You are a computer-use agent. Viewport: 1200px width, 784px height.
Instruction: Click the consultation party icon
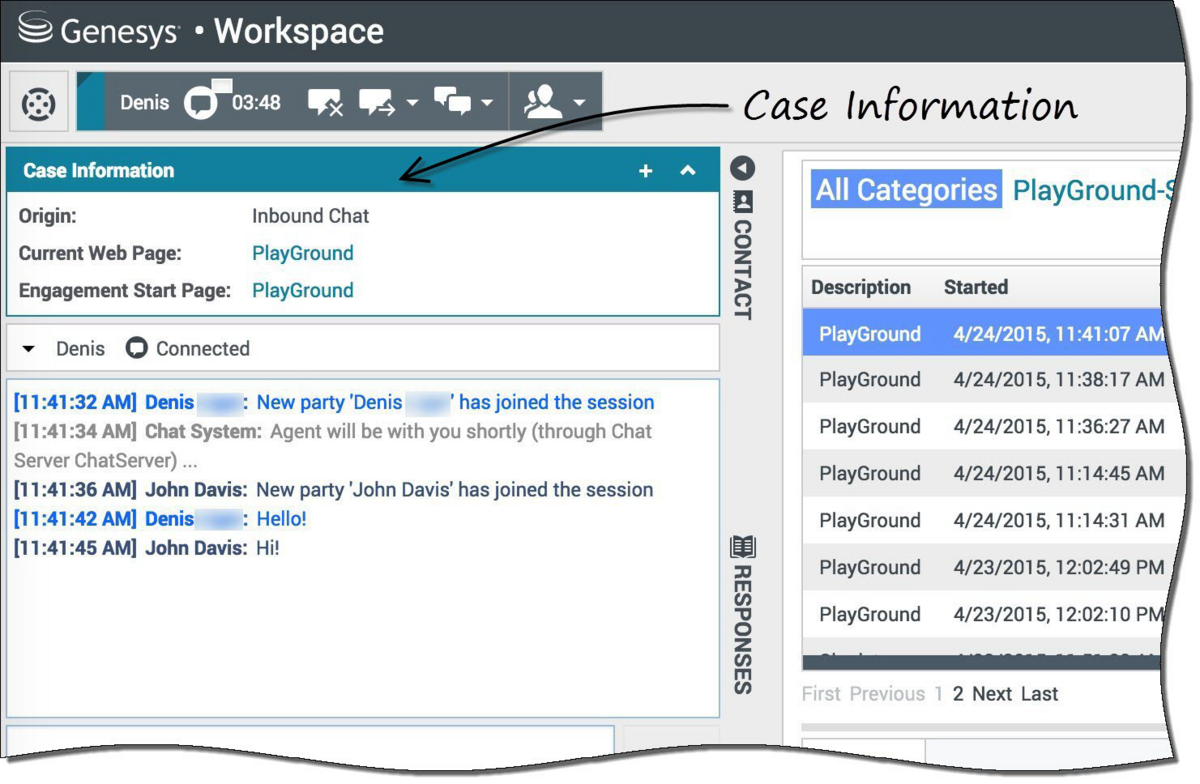click(543, 102)
